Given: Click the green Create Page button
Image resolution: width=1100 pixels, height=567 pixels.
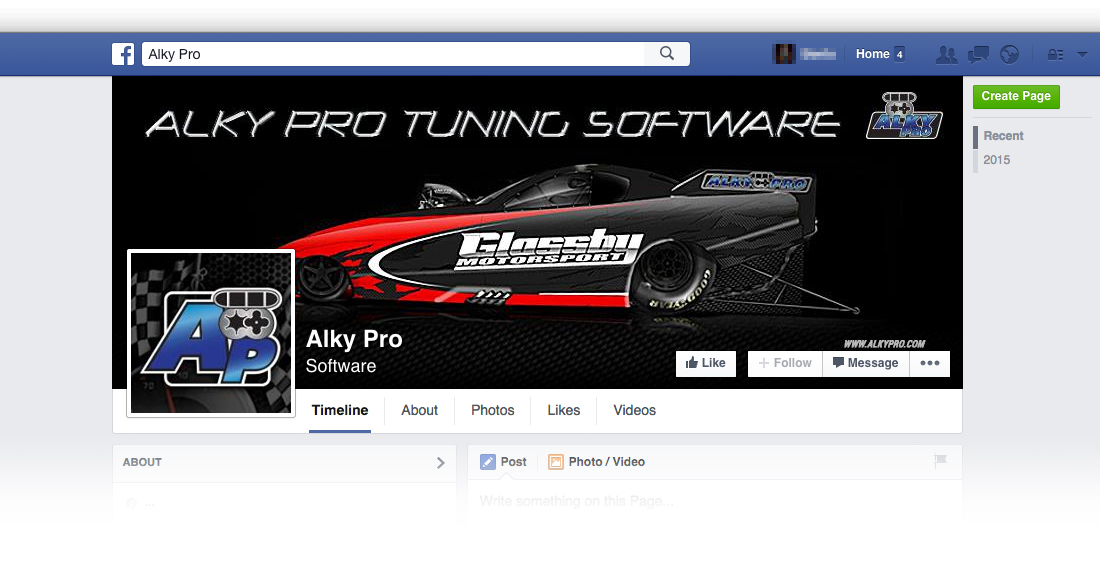Looking at the screenshot, I should pyautogui.click(x=1016, y=96).
